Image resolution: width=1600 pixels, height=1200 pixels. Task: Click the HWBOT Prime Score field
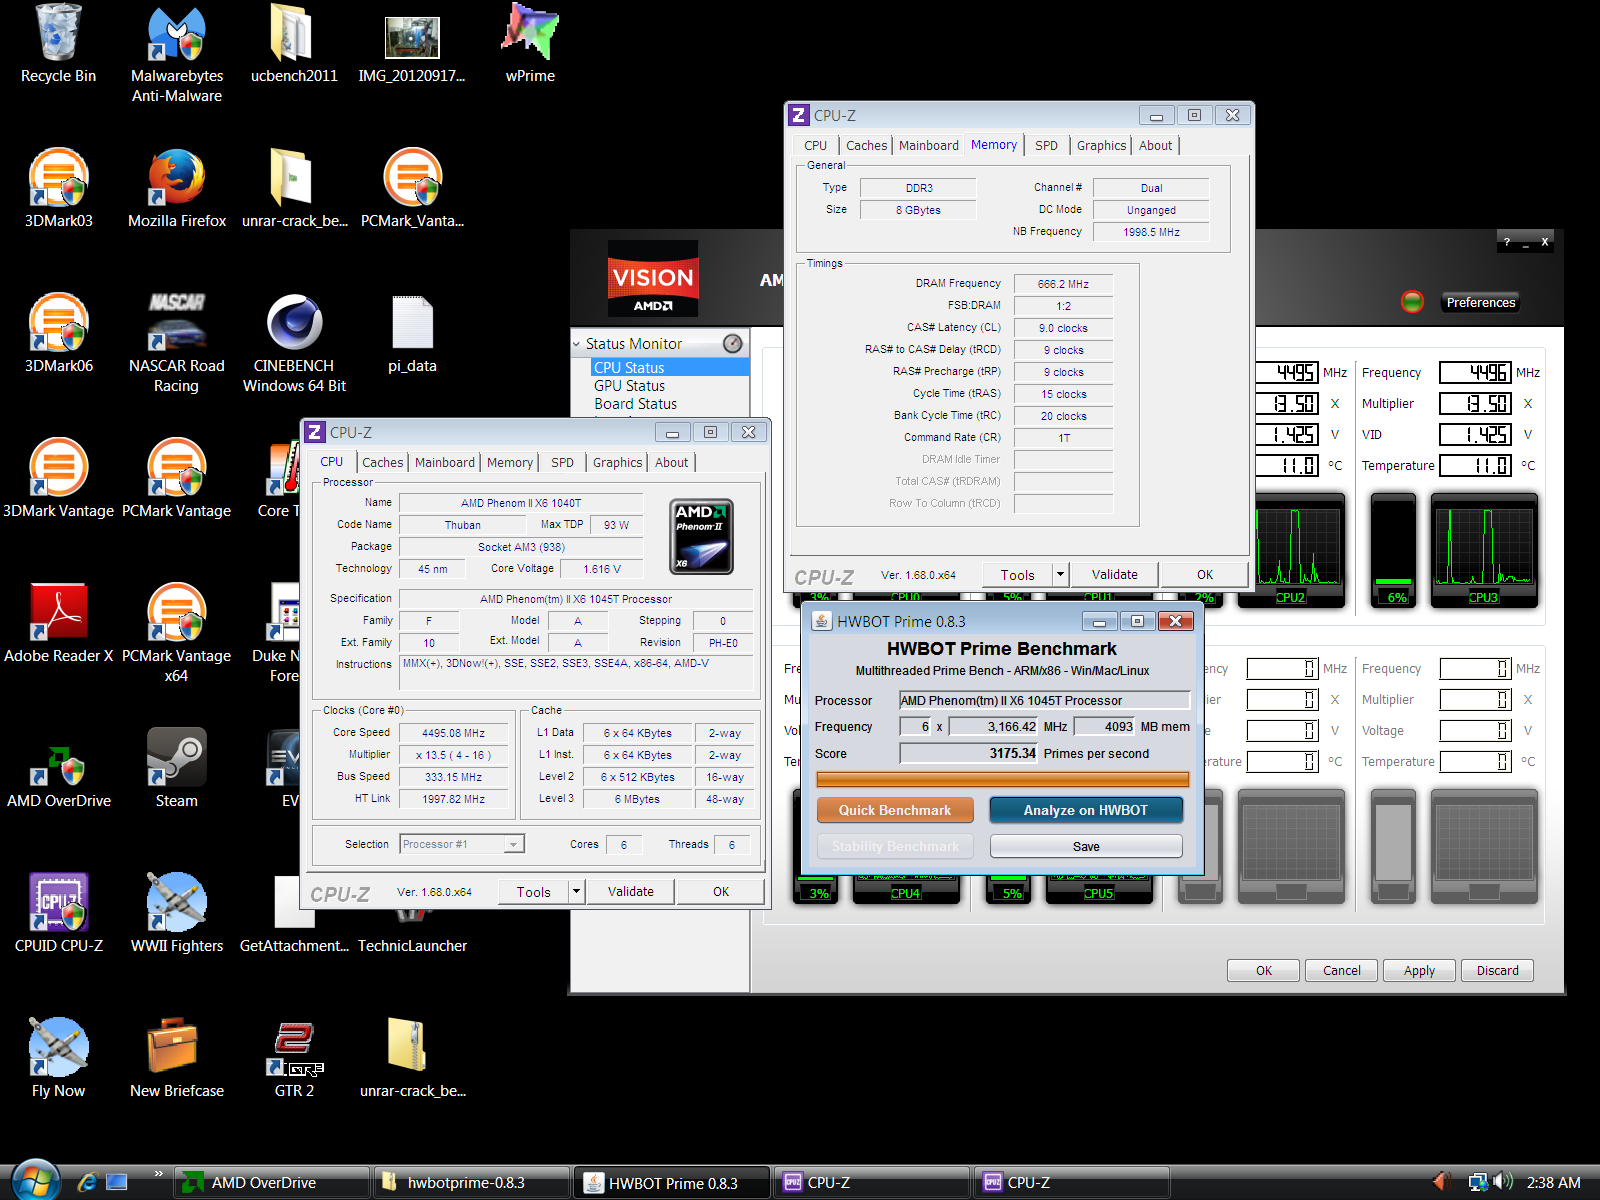tap(969, 753)
